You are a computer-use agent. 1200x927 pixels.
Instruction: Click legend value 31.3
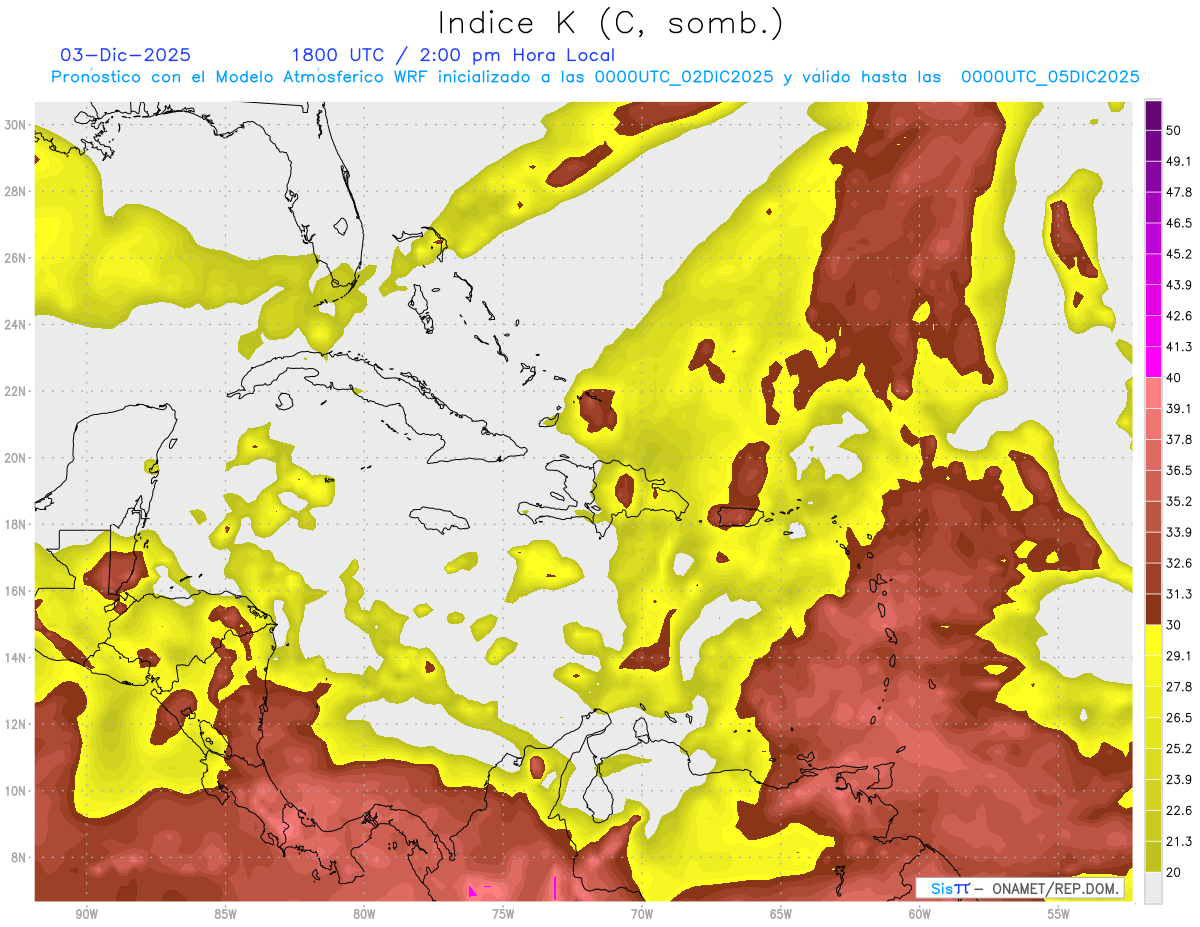1178,594
